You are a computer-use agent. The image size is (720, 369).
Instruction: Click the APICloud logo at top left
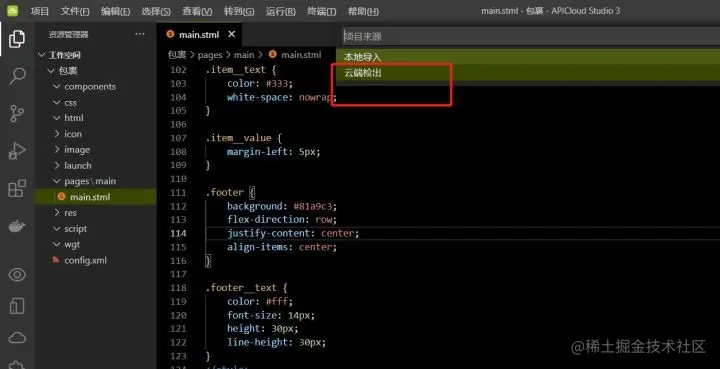12,11
